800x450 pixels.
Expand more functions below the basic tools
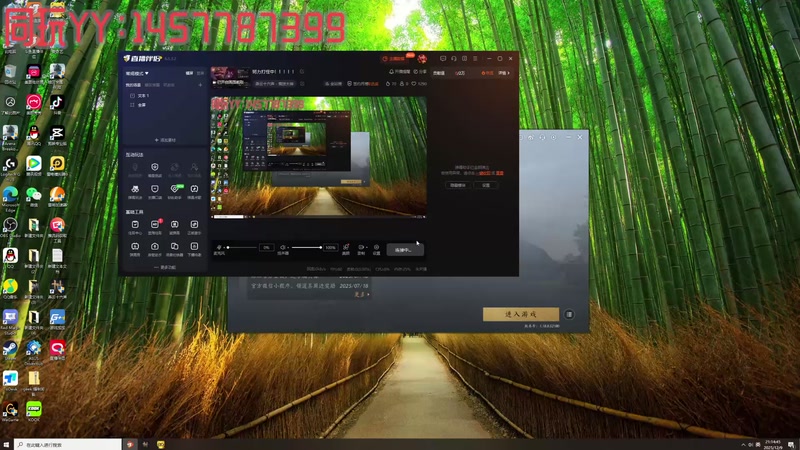pyautogui.click(x=165, y=267)
